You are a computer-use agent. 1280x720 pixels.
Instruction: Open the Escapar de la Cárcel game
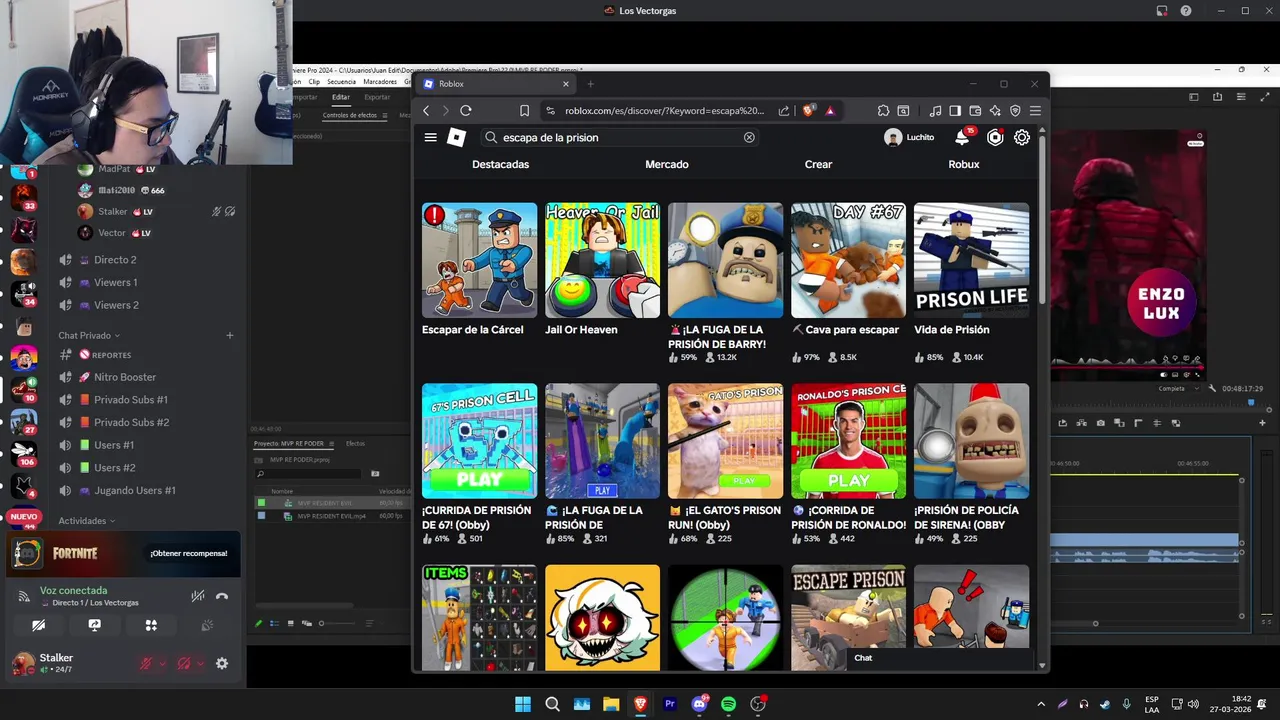click(x=479, y=270)
